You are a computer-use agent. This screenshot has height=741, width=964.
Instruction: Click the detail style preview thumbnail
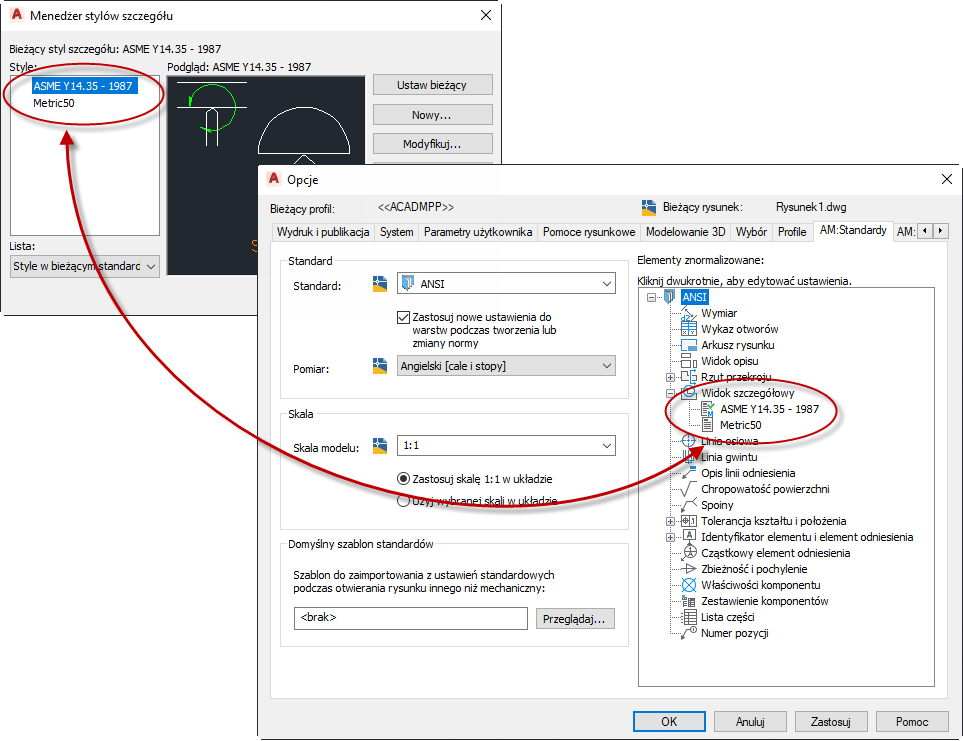(266, 175)
